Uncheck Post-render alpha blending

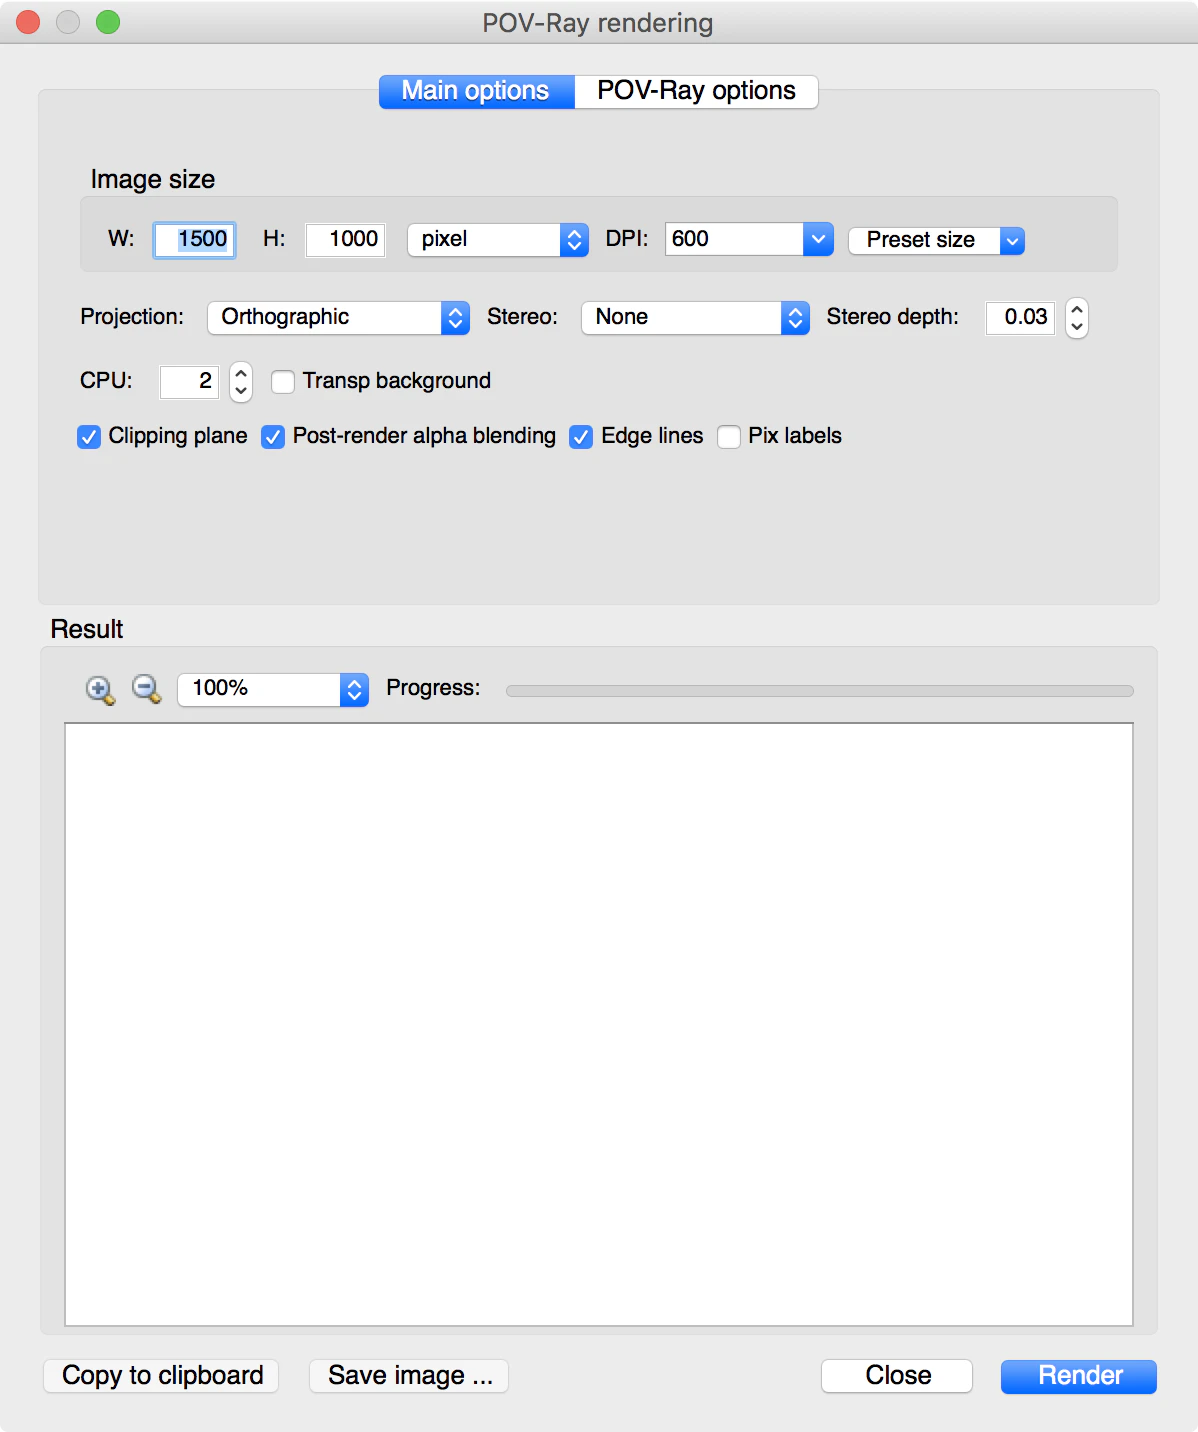click(273, 437)
